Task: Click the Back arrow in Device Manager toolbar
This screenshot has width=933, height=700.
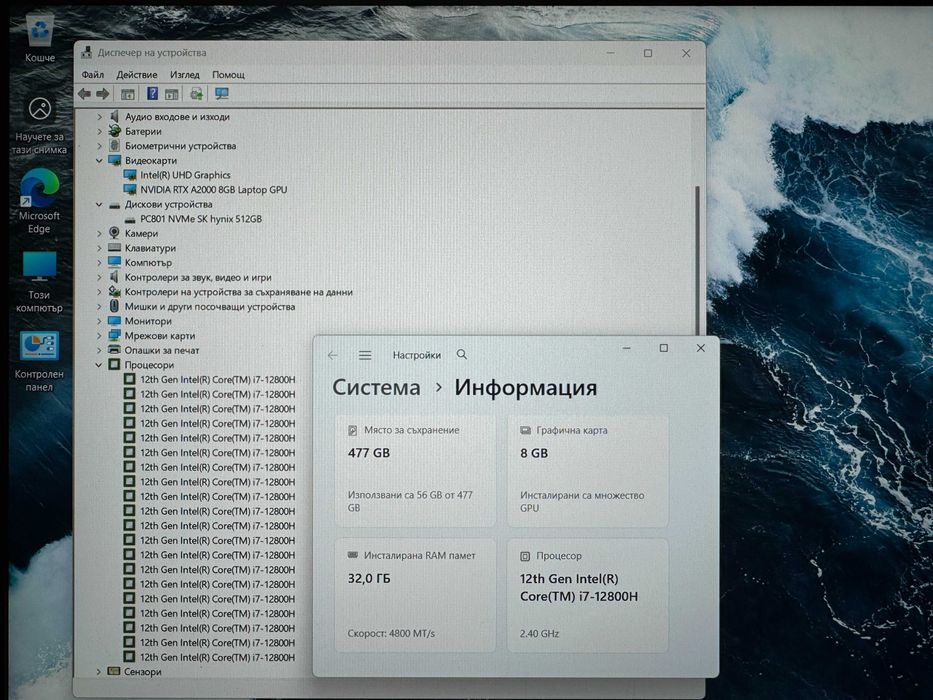Action: pos(84,93)
